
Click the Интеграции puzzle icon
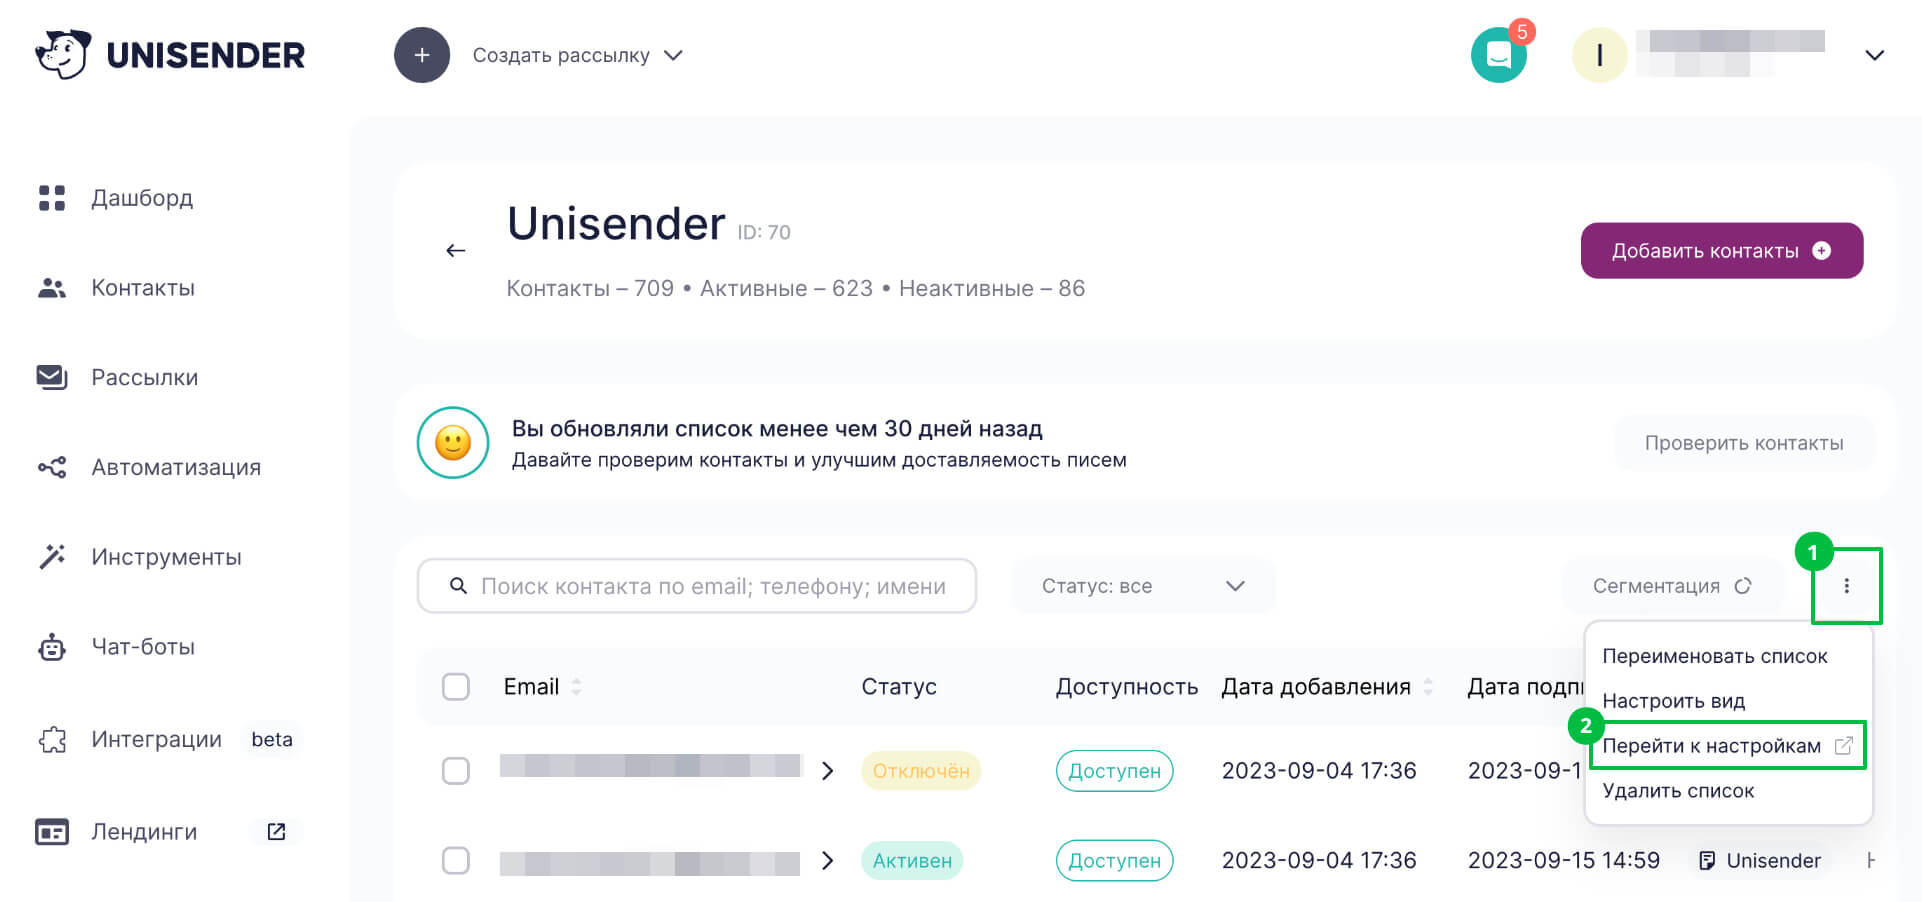[x=52, y=740]
